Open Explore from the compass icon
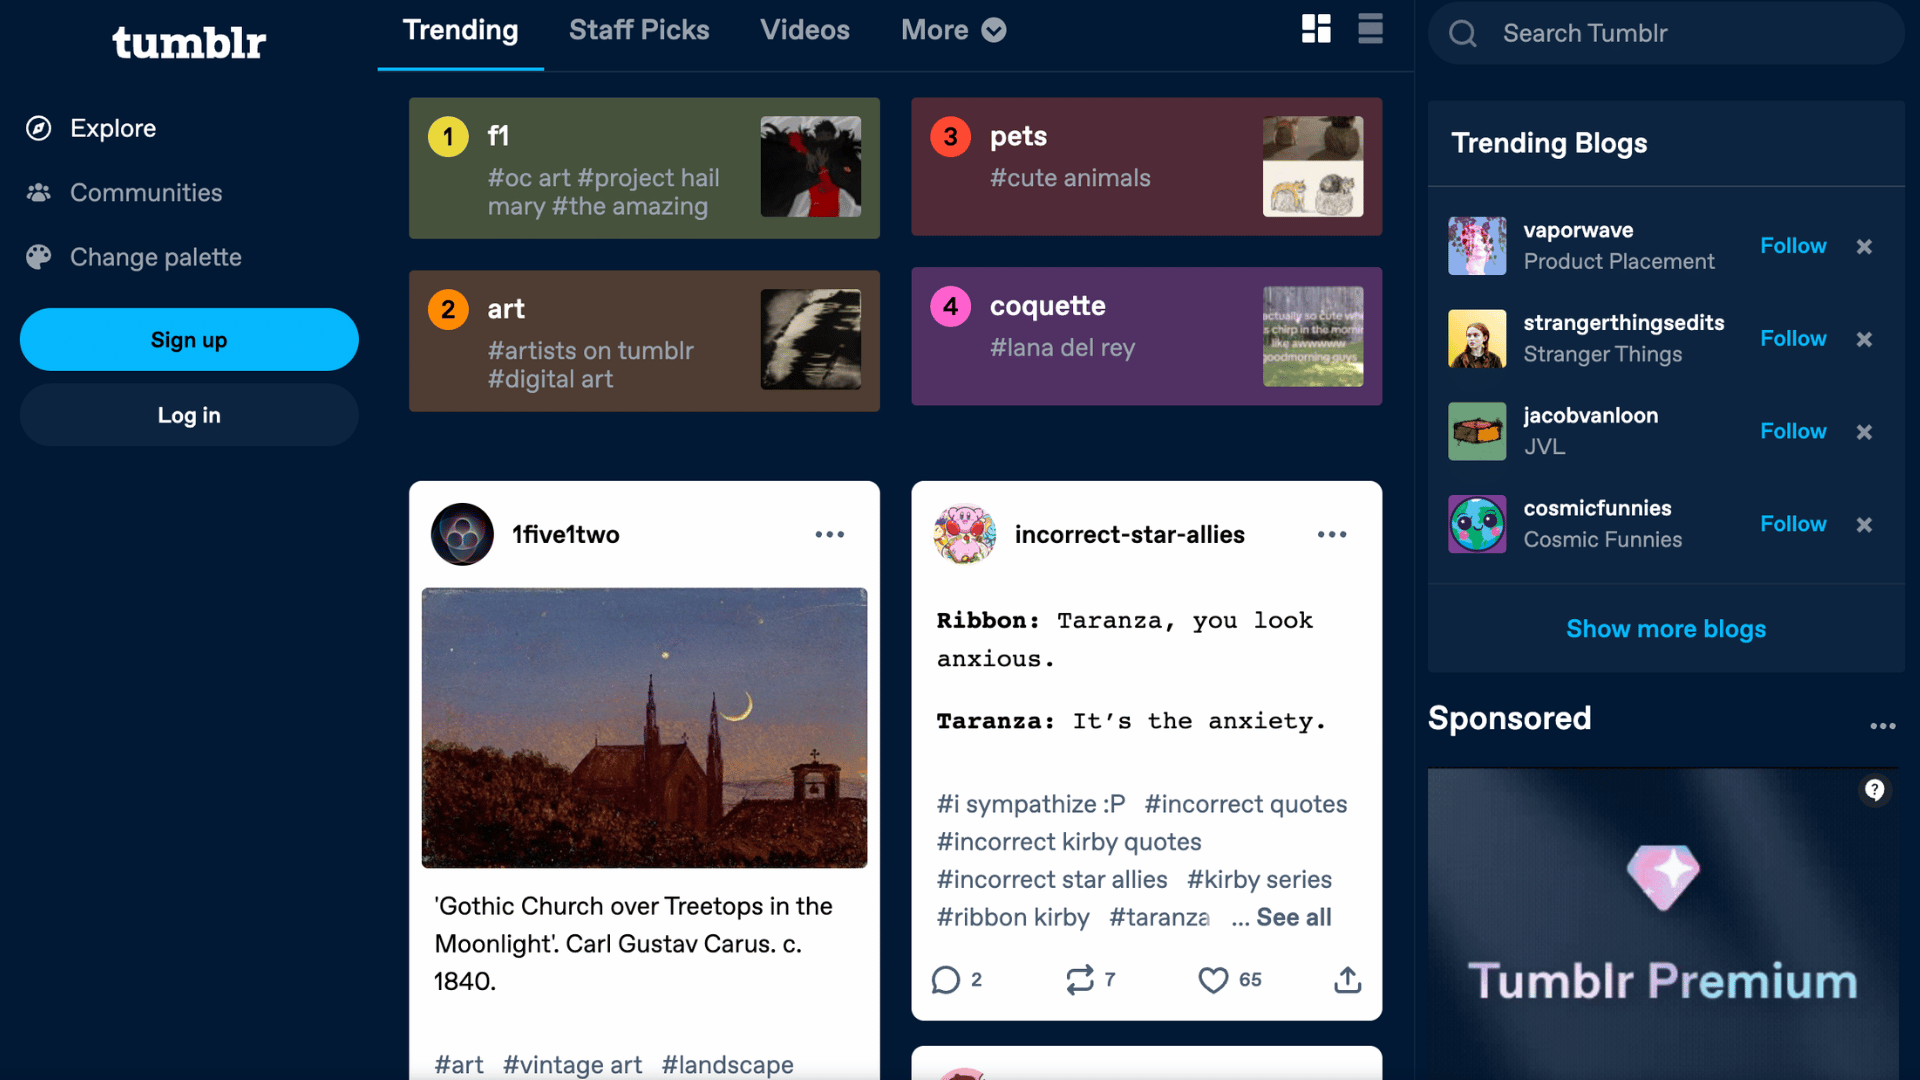The width and height of the screenshot is (1920, 1080). [39, 128]
